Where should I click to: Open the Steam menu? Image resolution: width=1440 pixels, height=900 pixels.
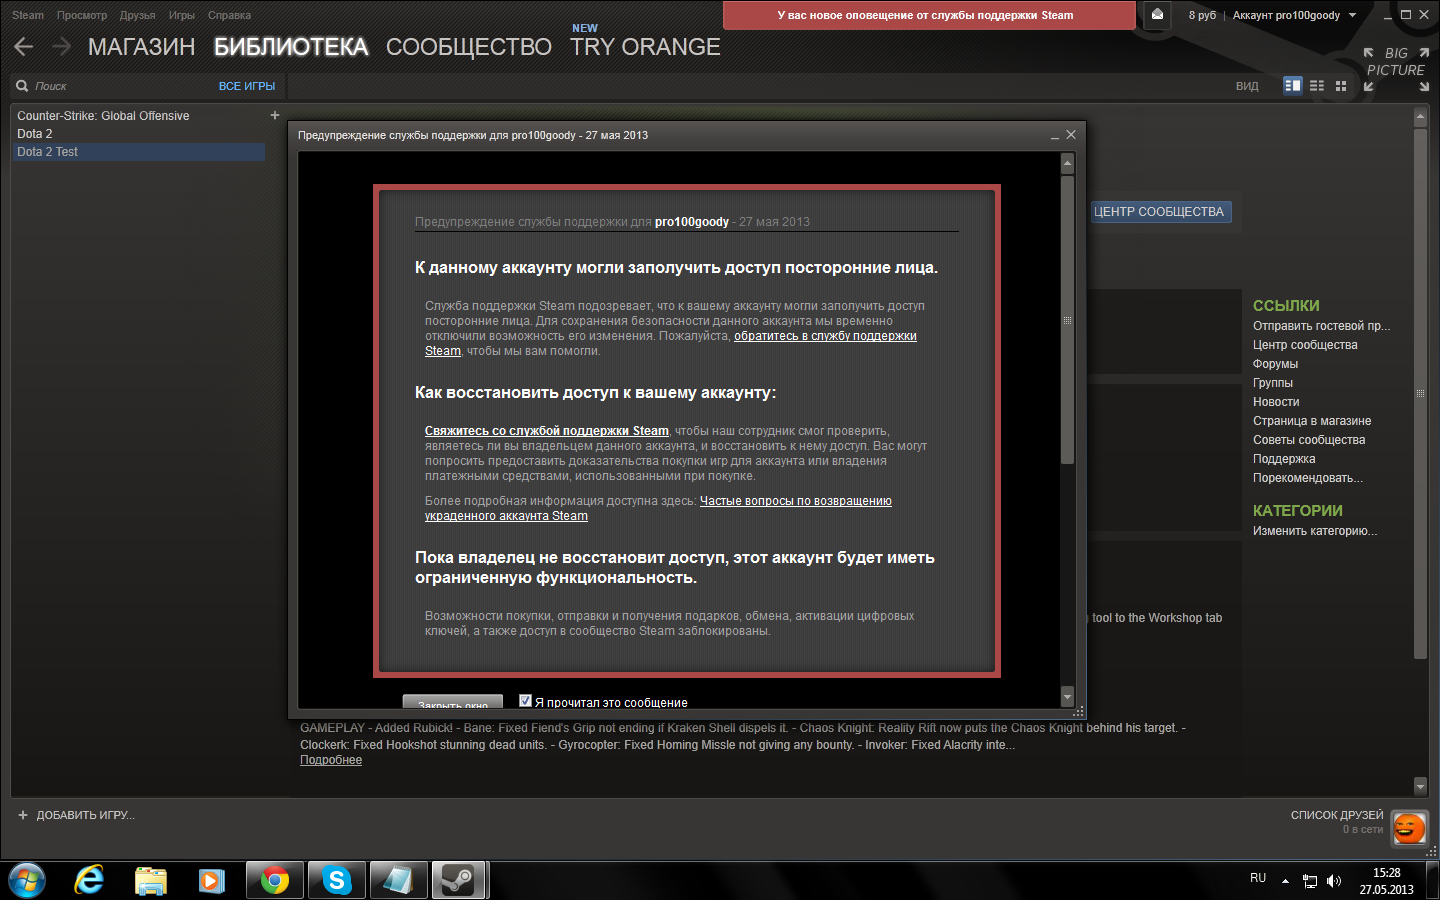pyautogui.click(x=28, y=15)
